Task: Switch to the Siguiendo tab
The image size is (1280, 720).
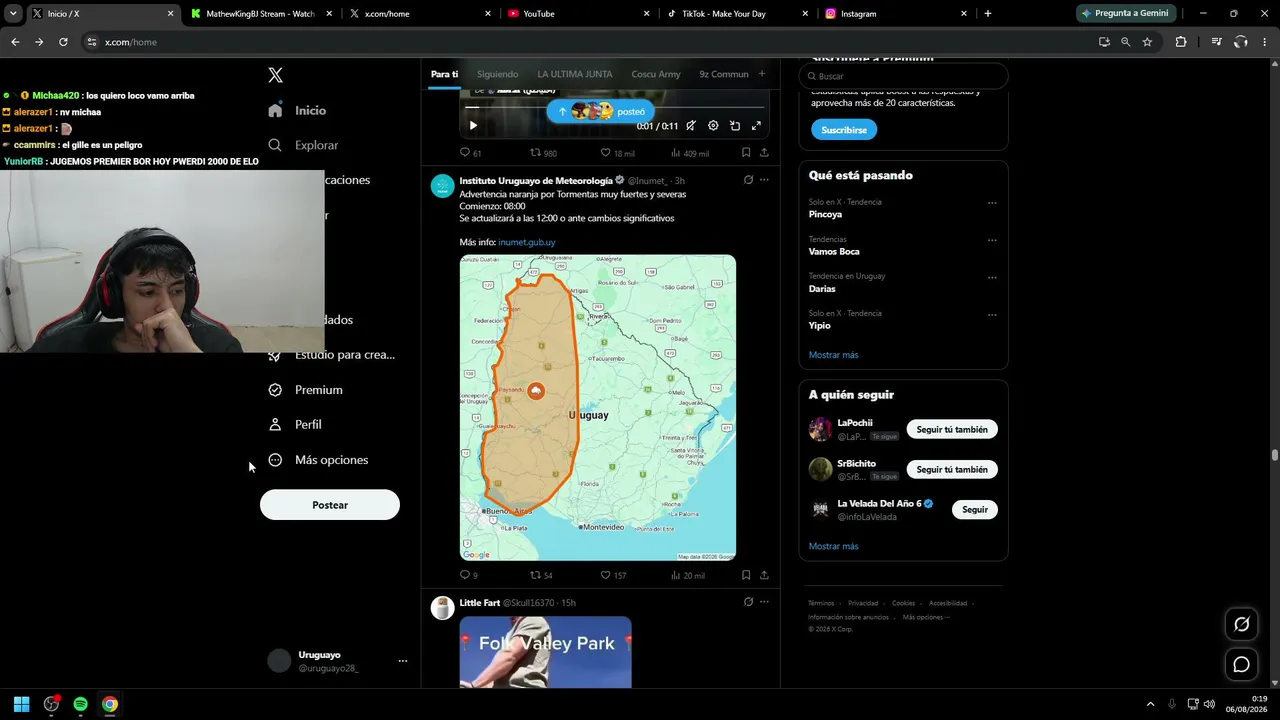Action: (x=497, y=74)
